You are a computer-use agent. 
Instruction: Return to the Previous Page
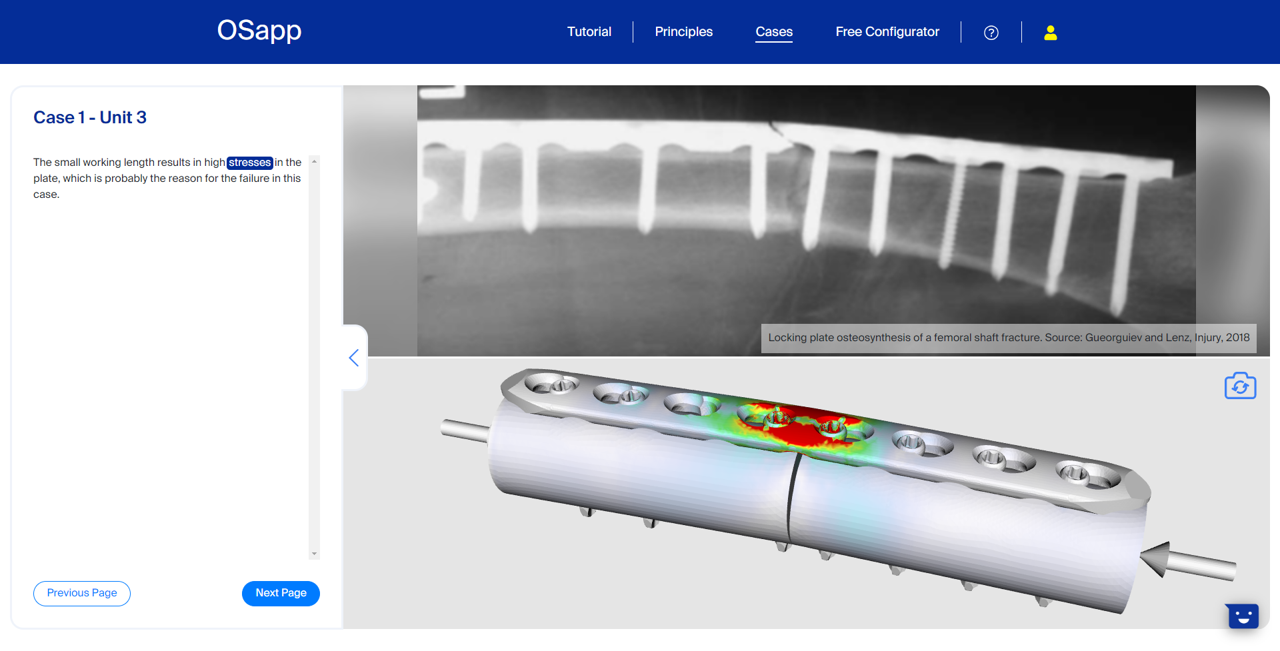pyautogui.click(x=82, y=593)
